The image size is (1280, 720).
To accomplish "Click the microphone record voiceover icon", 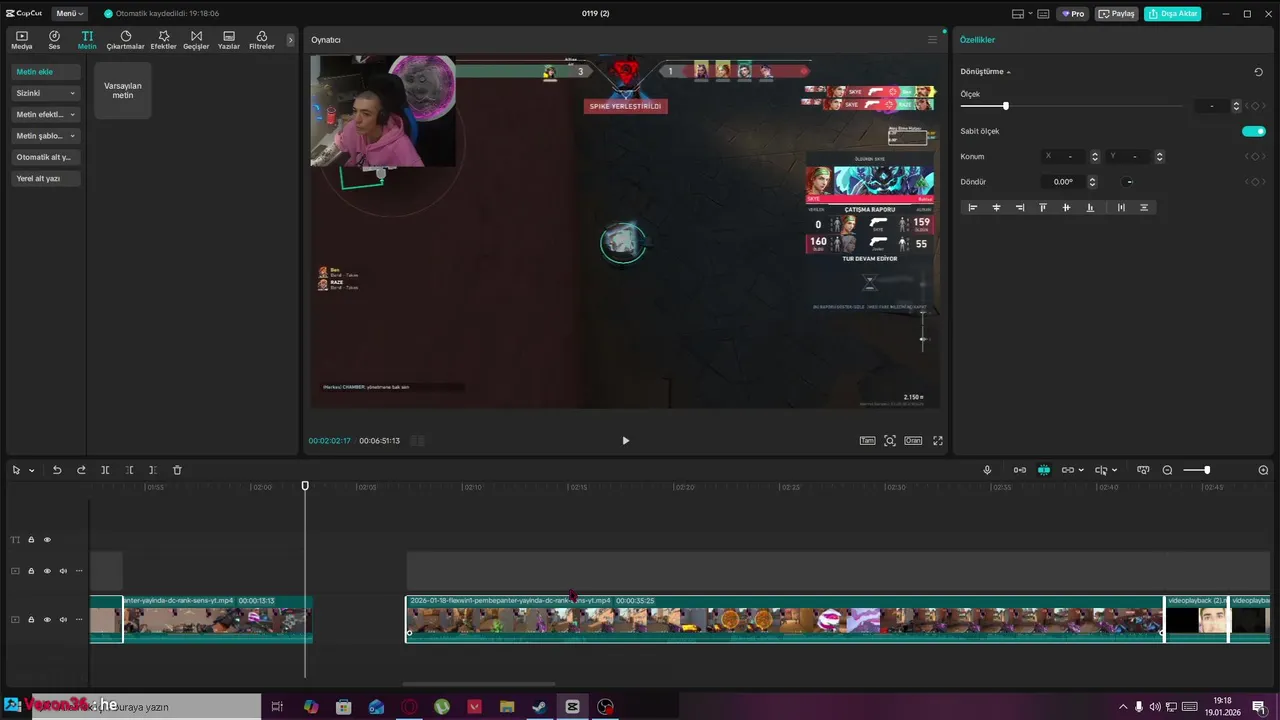I will [x=987, y=470].
